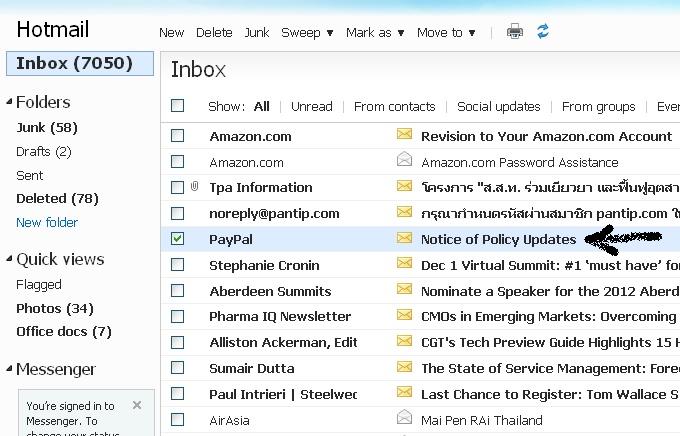
Task: Open The State of Service Management email
Action: (550, 368)
